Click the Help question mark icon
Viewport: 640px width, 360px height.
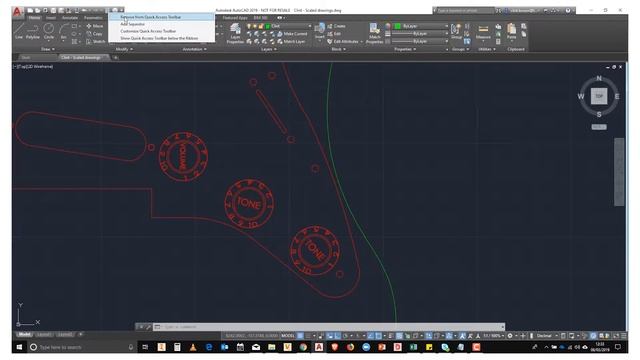568,10
